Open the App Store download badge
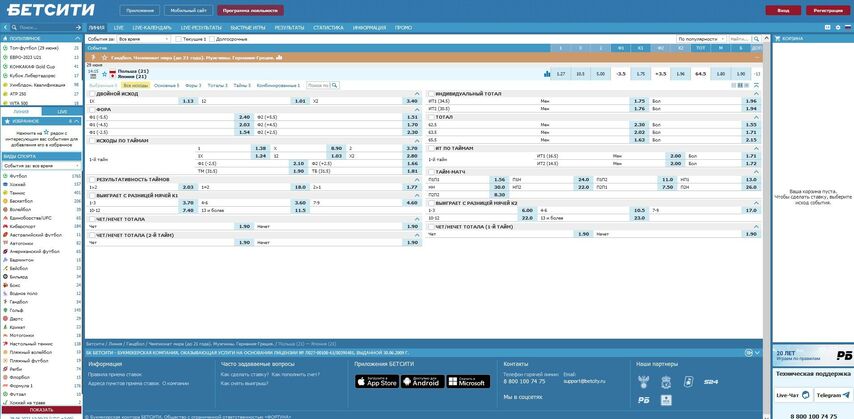 coord(377,382)
